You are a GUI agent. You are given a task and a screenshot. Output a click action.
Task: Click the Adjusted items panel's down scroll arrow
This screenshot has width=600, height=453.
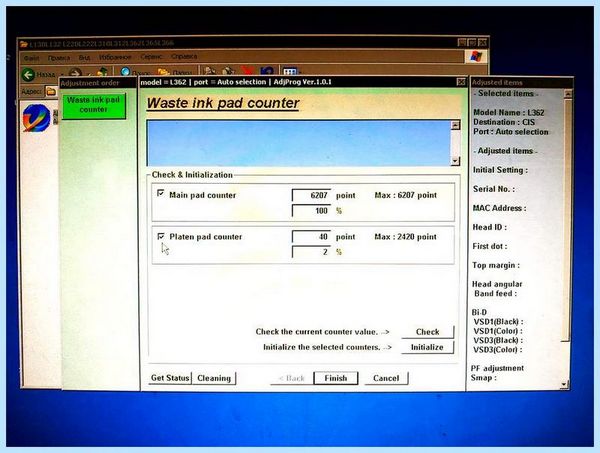[x=565, y=385]
